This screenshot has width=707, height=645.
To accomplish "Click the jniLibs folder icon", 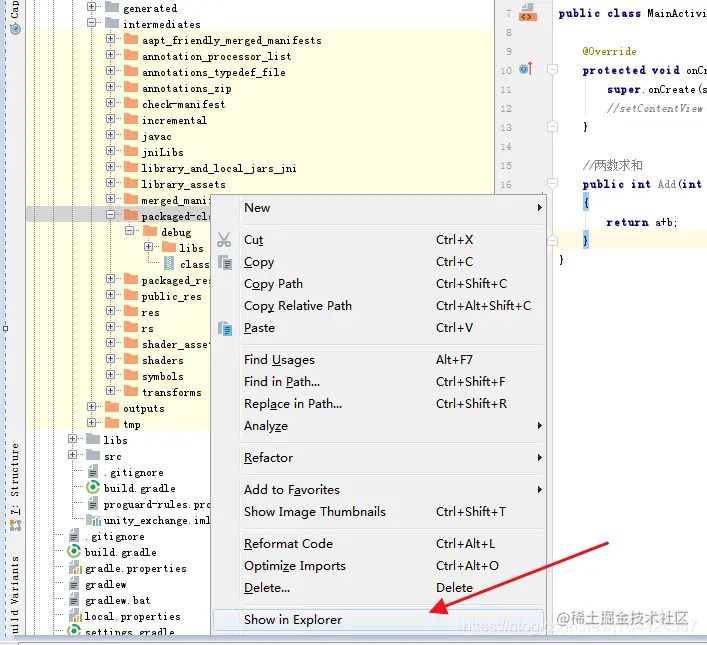I will (131, 151).
